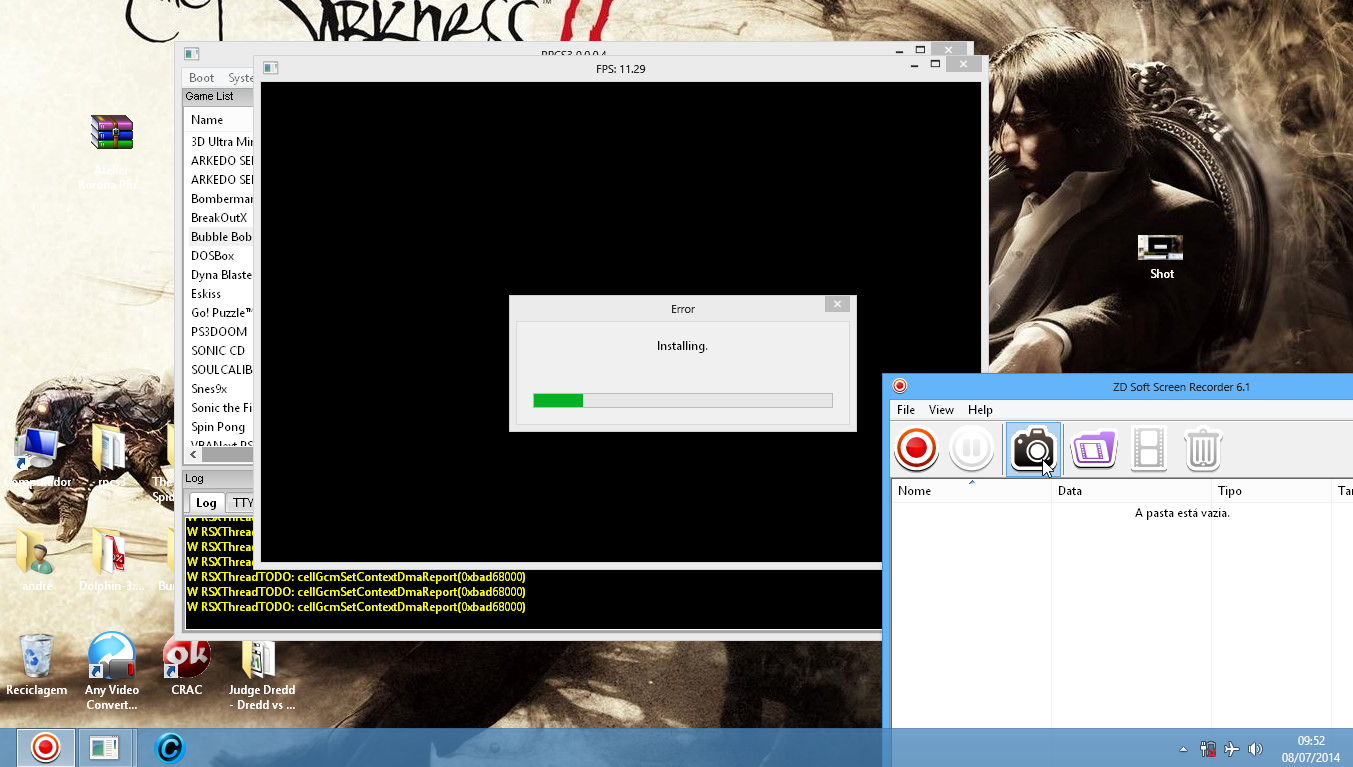This screenshot has height=767, width=1353.
Task: Click the trash can delete icon
Action: tap(1203, 449)
